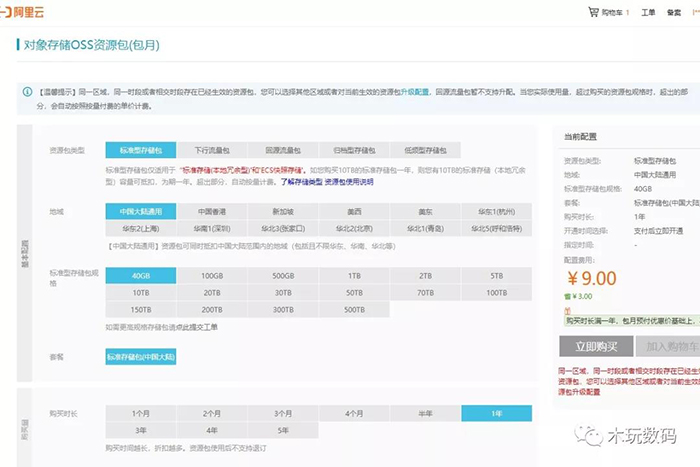This screenshot has width=700, height=467.
Task: Set purchase duration to 4个月
Action: click(354, 413)
